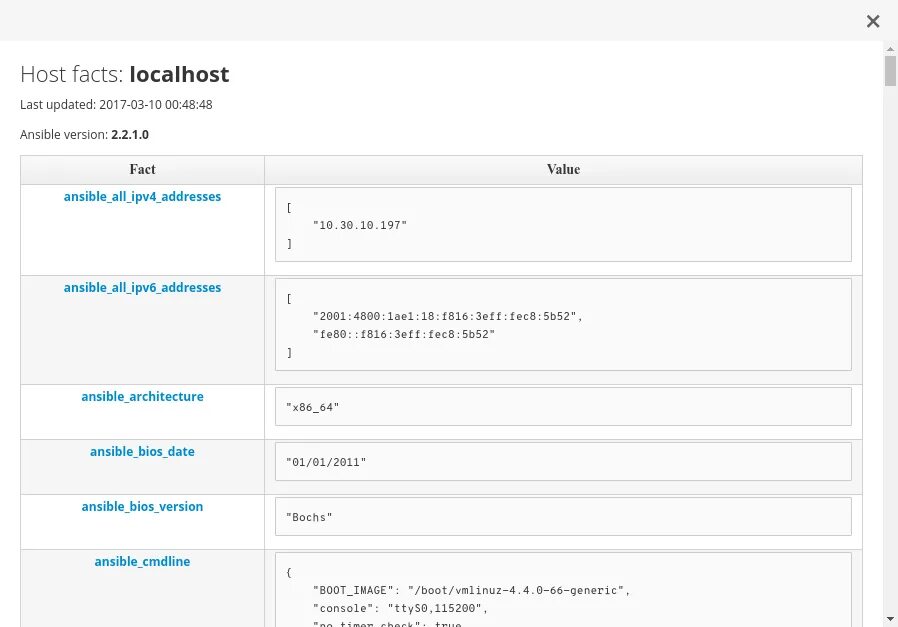The height and width of the screenshot is (627, 898).
Task: Click the Fact column header
Action: point(142,170)
